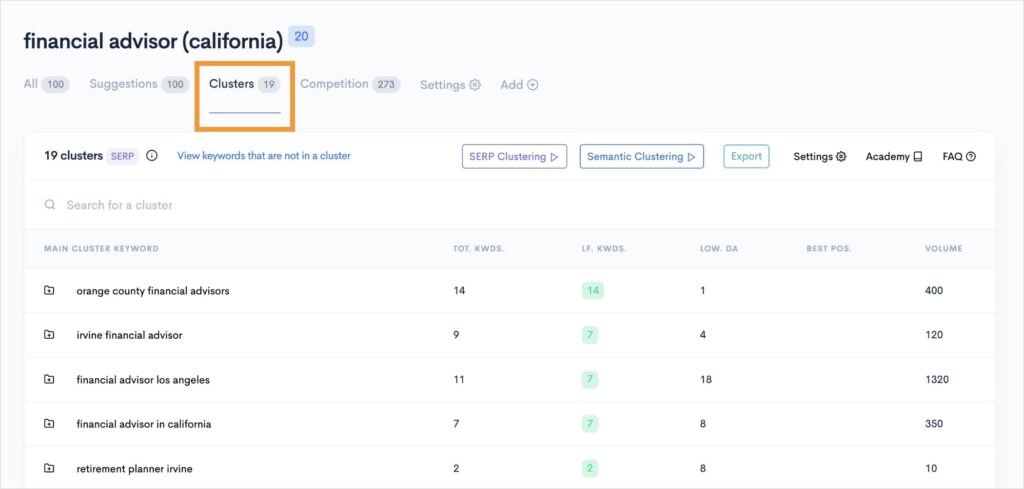Open folder icon for retirement planner irvine
1024x489 pixels.
point(49,468)
